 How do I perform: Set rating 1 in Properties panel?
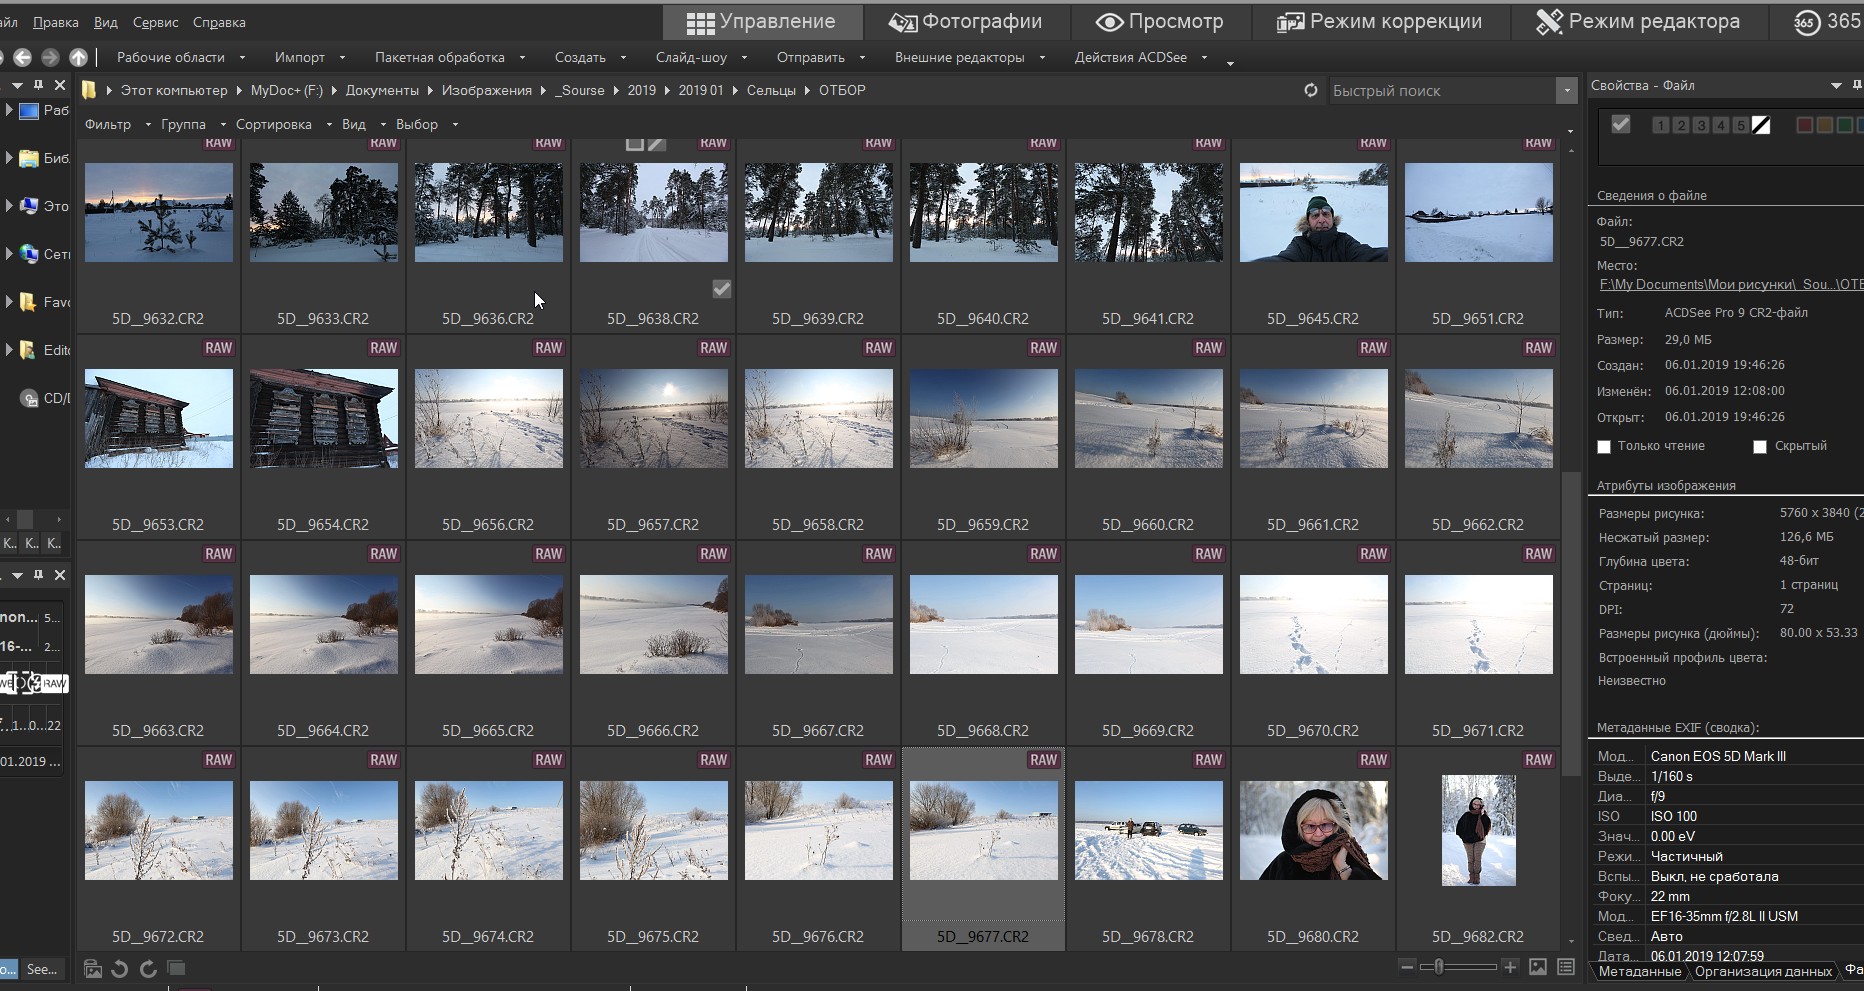(1661, 125)
